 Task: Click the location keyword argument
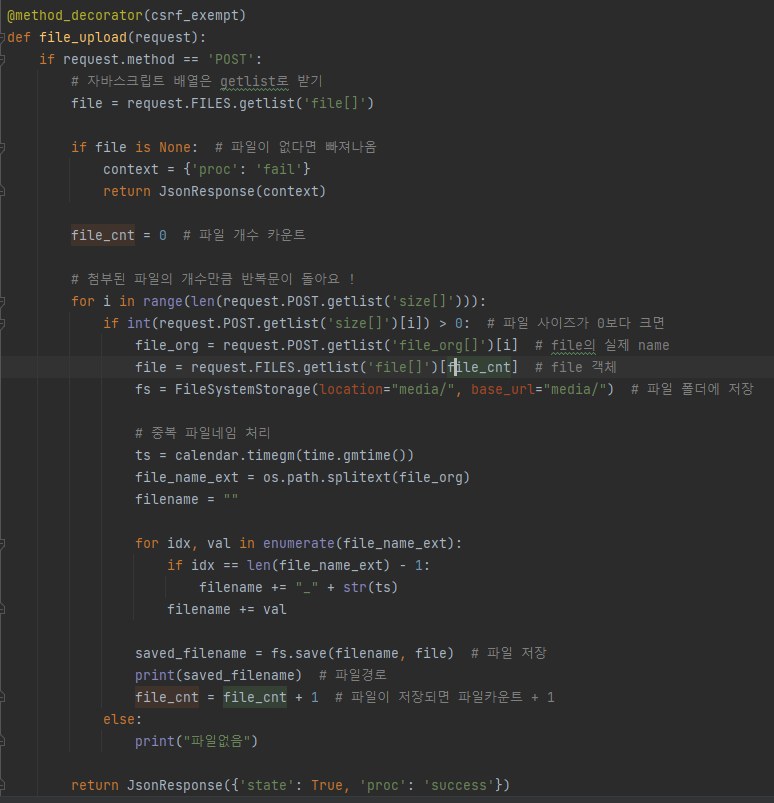pos(351,389)
